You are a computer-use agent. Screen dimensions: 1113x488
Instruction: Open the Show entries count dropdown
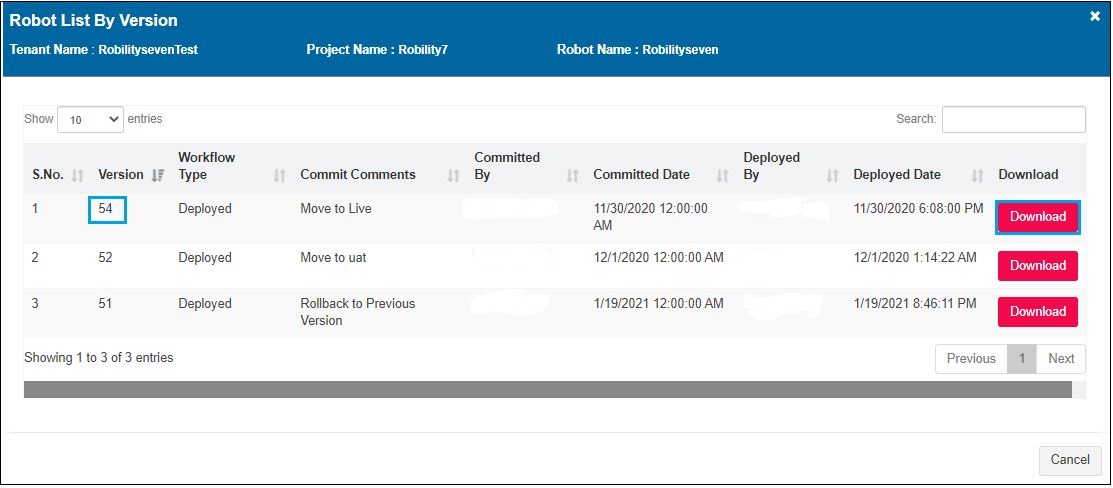pyautogui.click(x=90, y=119)
